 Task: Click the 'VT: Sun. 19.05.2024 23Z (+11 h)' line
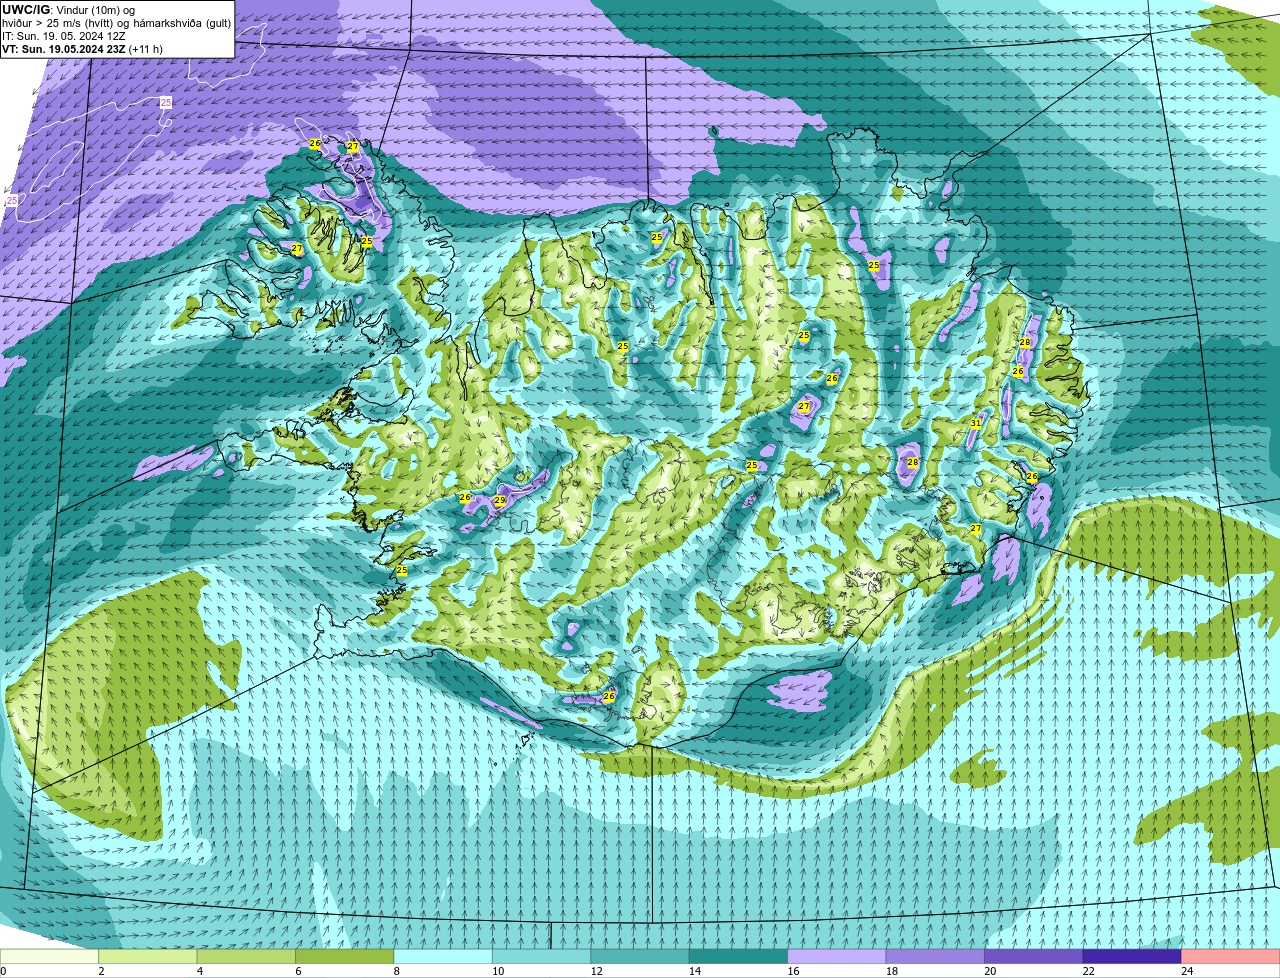[82, 48]
